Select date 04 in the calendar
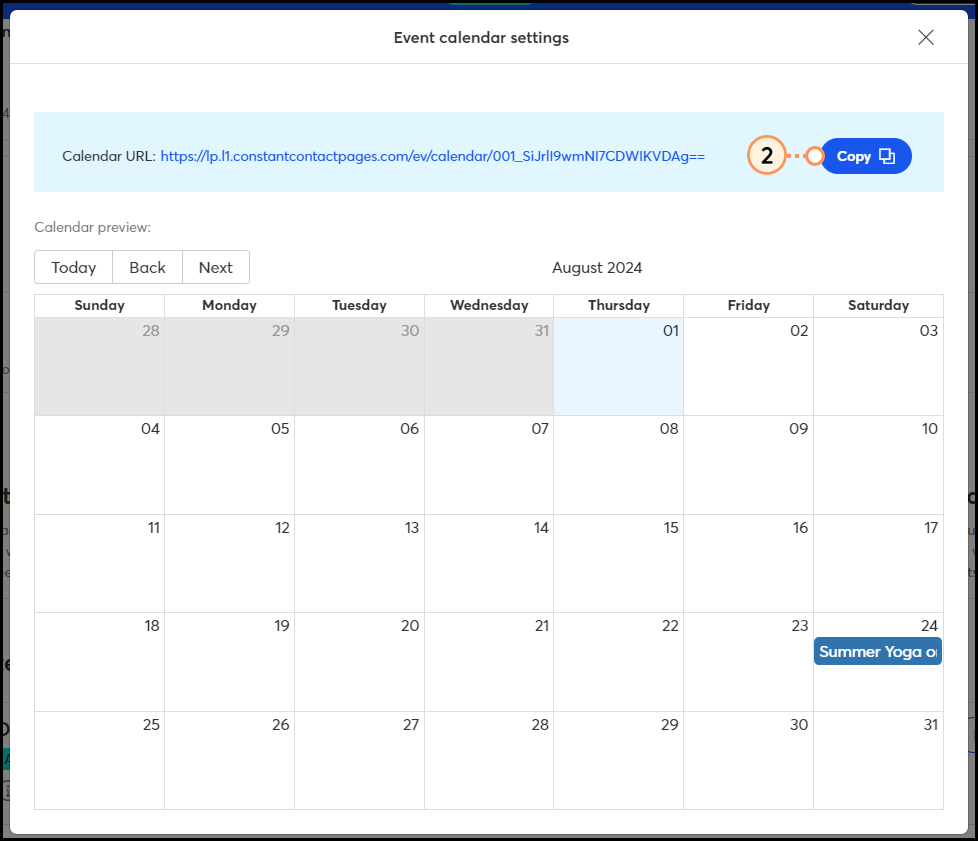The image size is (978, 841). [150, 429]
